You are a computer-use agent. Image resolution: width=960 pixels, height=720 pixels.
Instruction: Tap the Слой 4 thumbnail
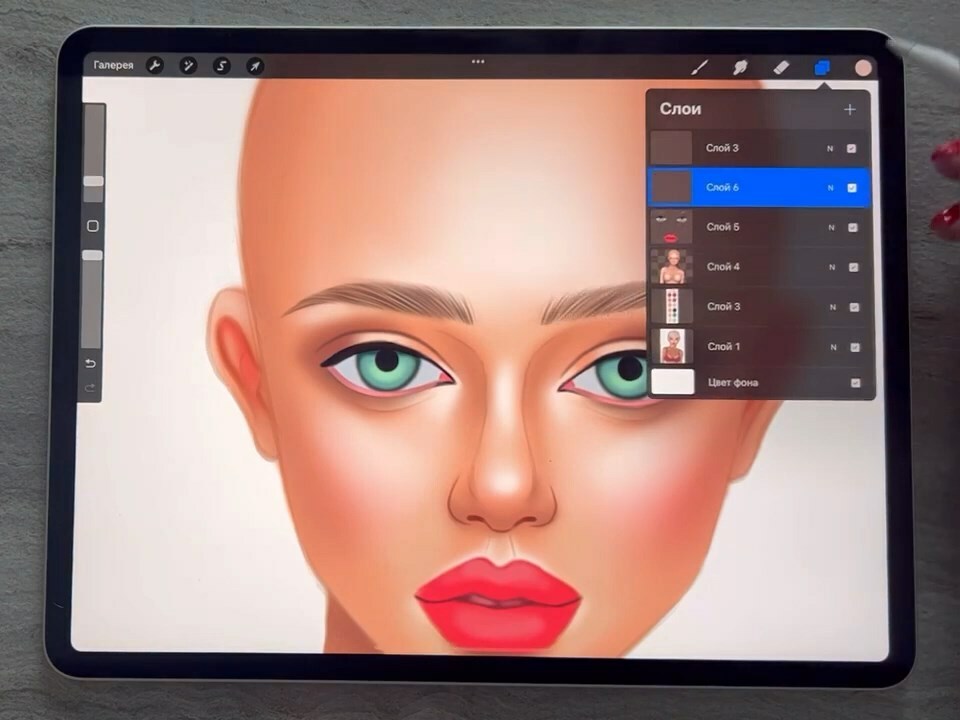(672, 266)
